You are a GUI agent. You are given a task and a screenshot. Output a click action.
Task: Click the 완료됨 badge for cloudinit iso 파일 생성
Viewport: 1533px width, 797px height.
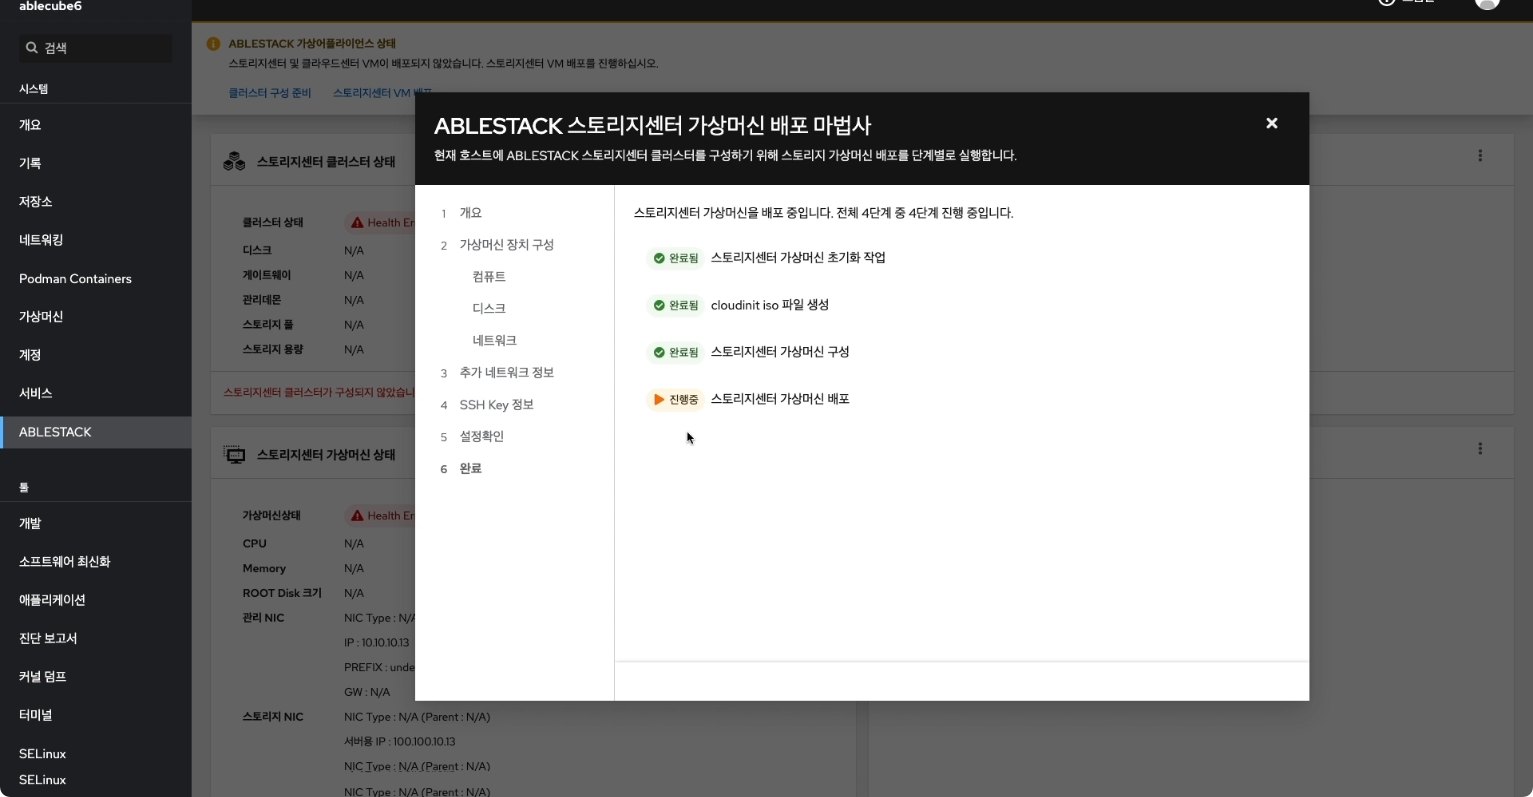(x=675, y=305)
